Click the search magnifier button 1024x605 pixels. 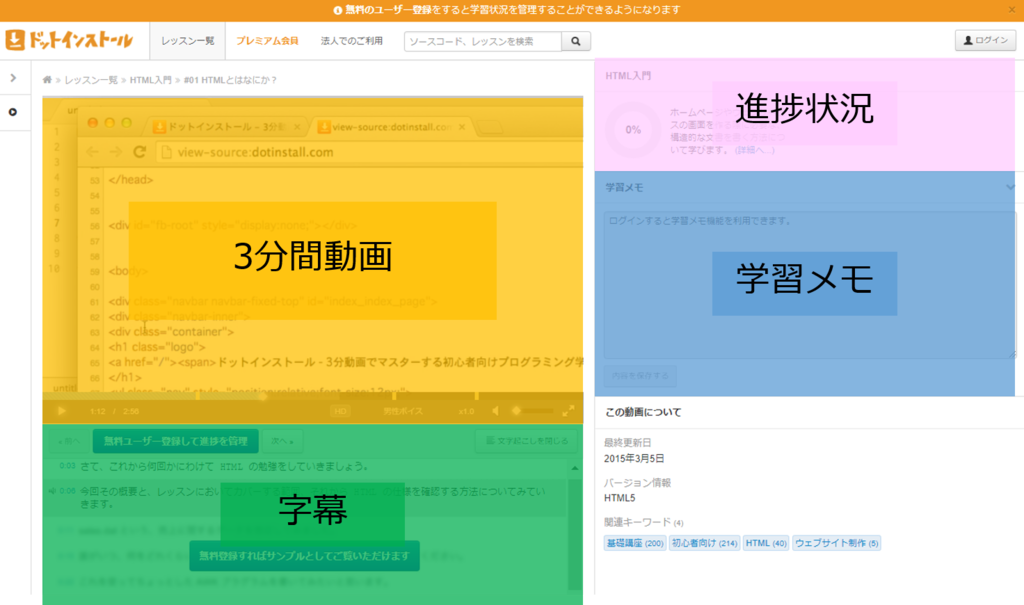(576, 41)
